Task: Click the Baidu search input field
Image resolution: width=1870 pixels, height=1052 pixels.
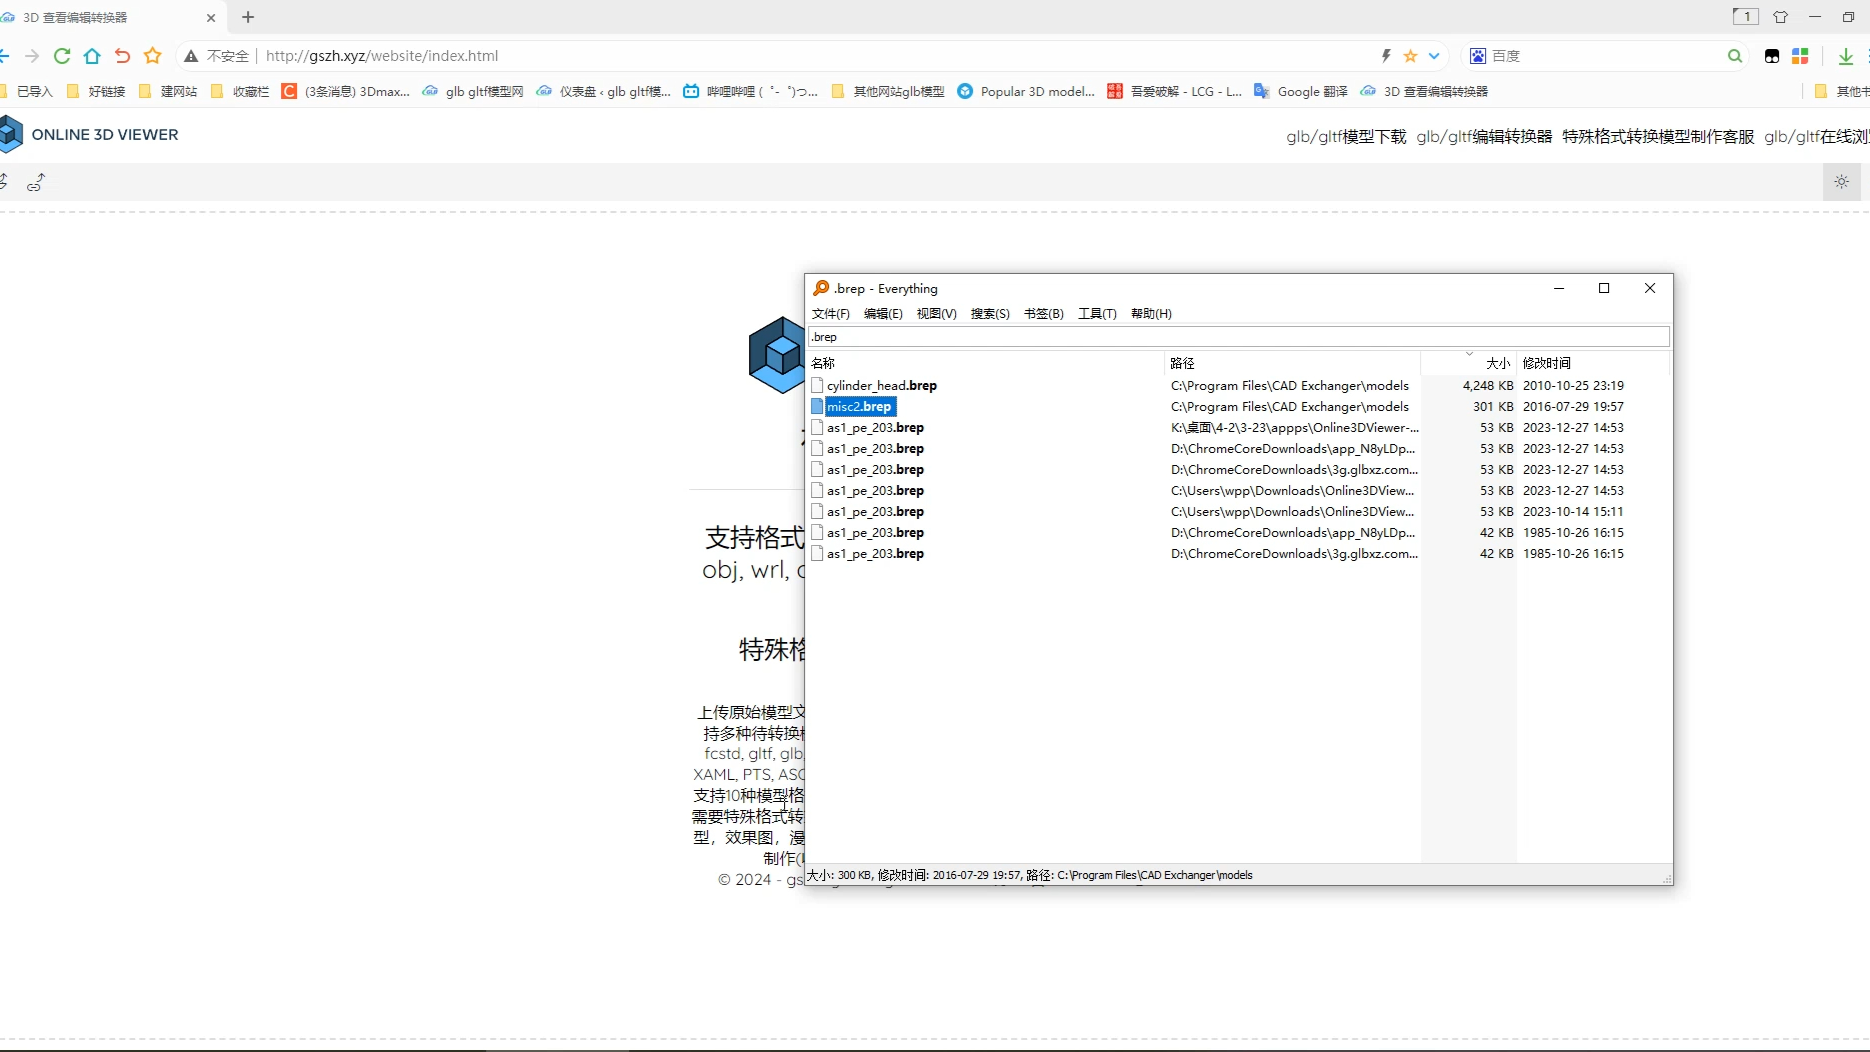Action: (x=1605, y=56)
